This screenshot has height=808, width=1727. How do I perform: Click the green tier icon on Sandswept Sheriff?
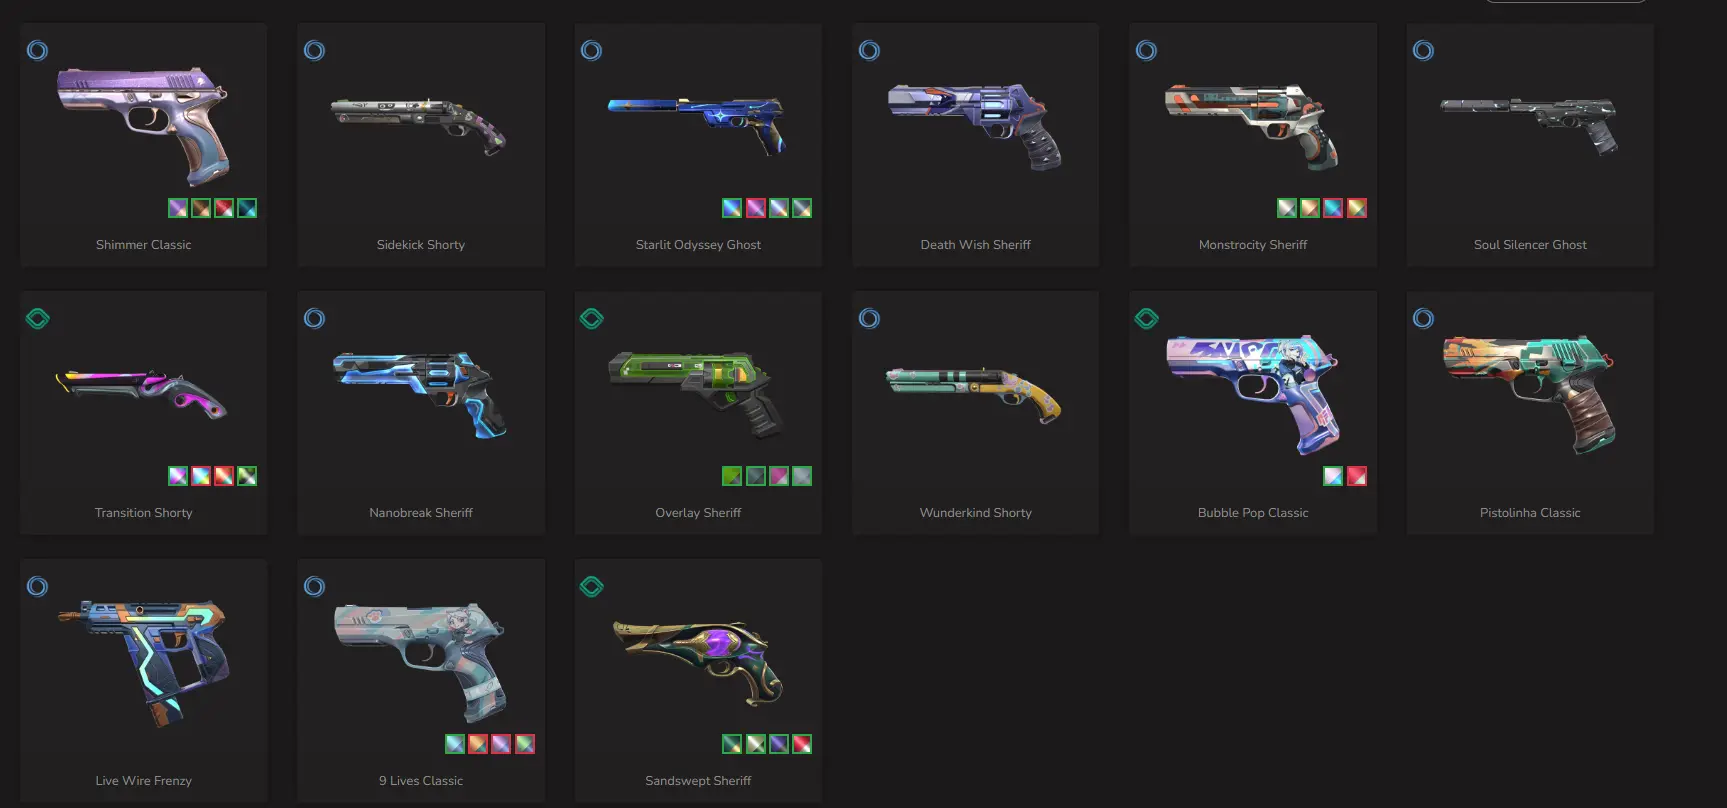click(x=591, y=587)
